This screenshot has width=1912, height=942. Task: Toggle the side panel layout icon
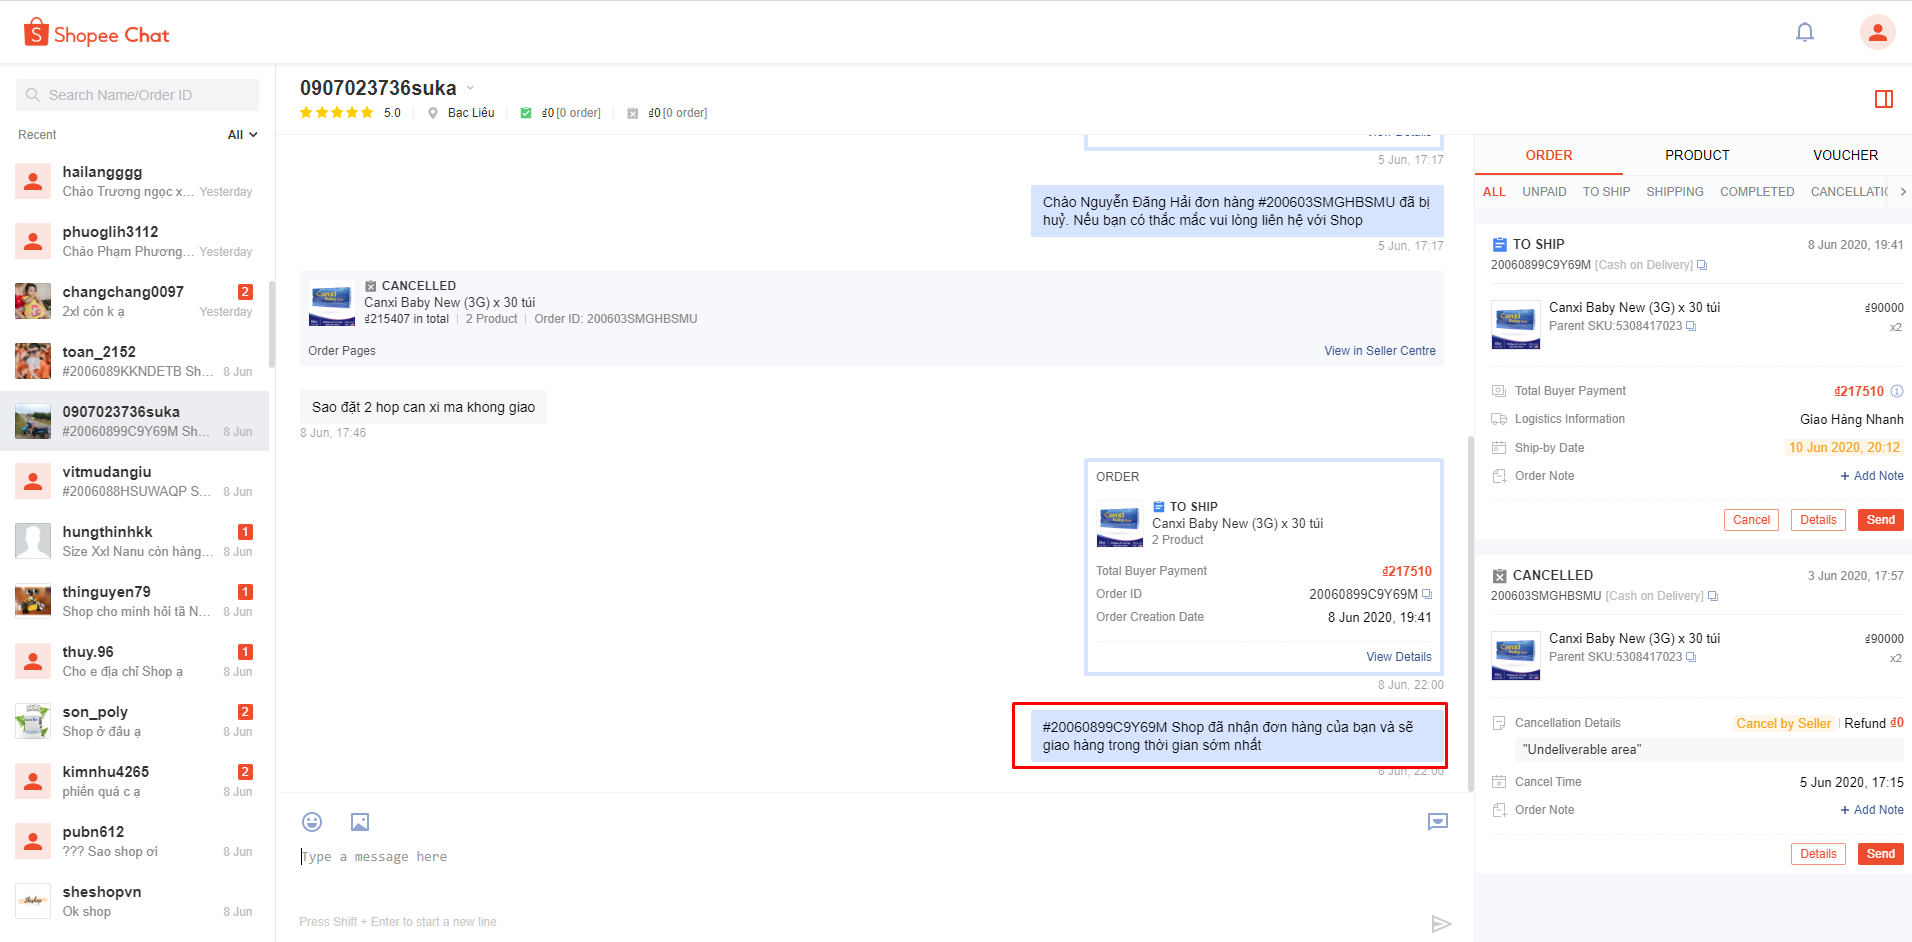1884,99
